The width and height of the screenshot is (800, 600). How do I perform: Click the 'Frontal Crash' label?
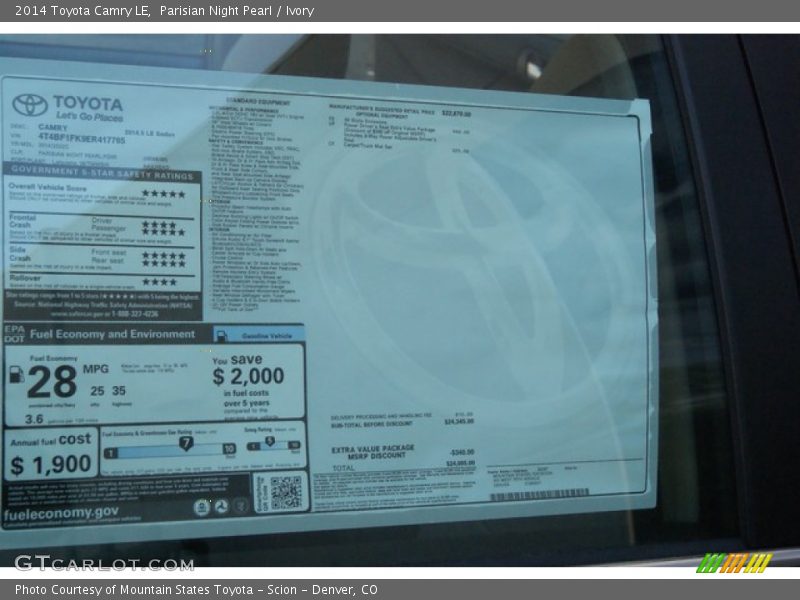(22, 221)
